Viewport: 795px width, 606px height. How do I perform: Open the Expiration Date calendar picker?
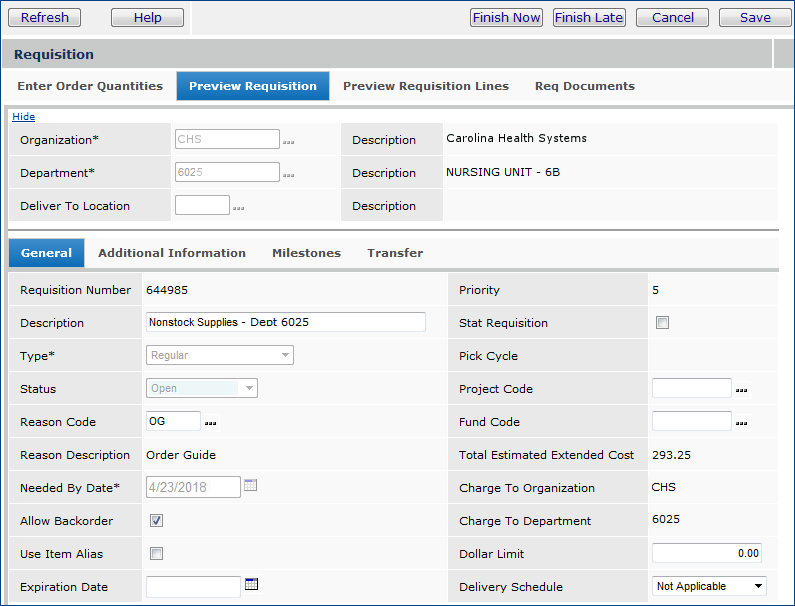tap(251, 585)
